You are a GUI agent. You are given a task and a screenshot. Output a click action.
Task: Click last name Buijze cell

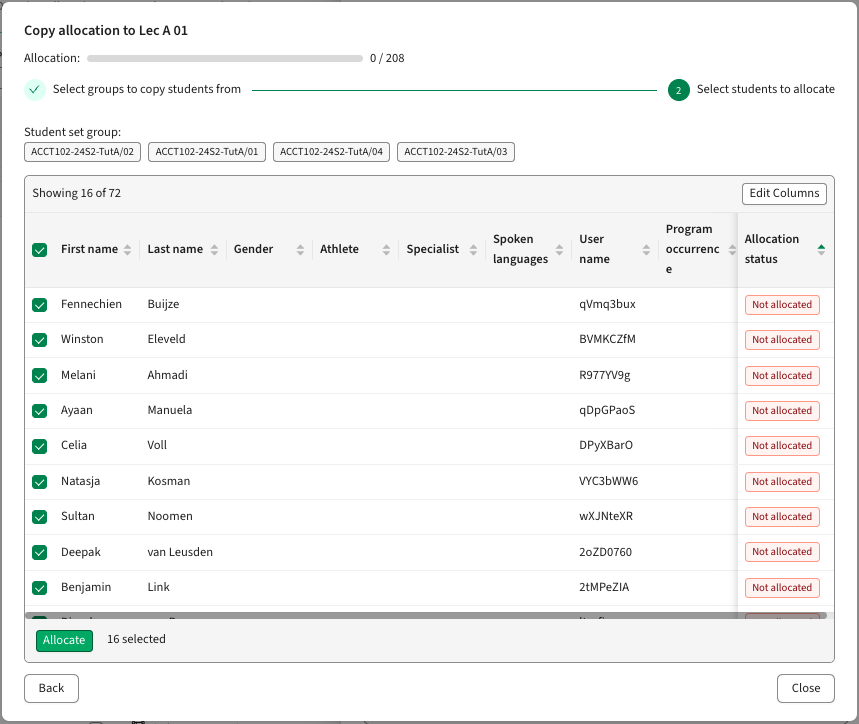tap(163, 304)
